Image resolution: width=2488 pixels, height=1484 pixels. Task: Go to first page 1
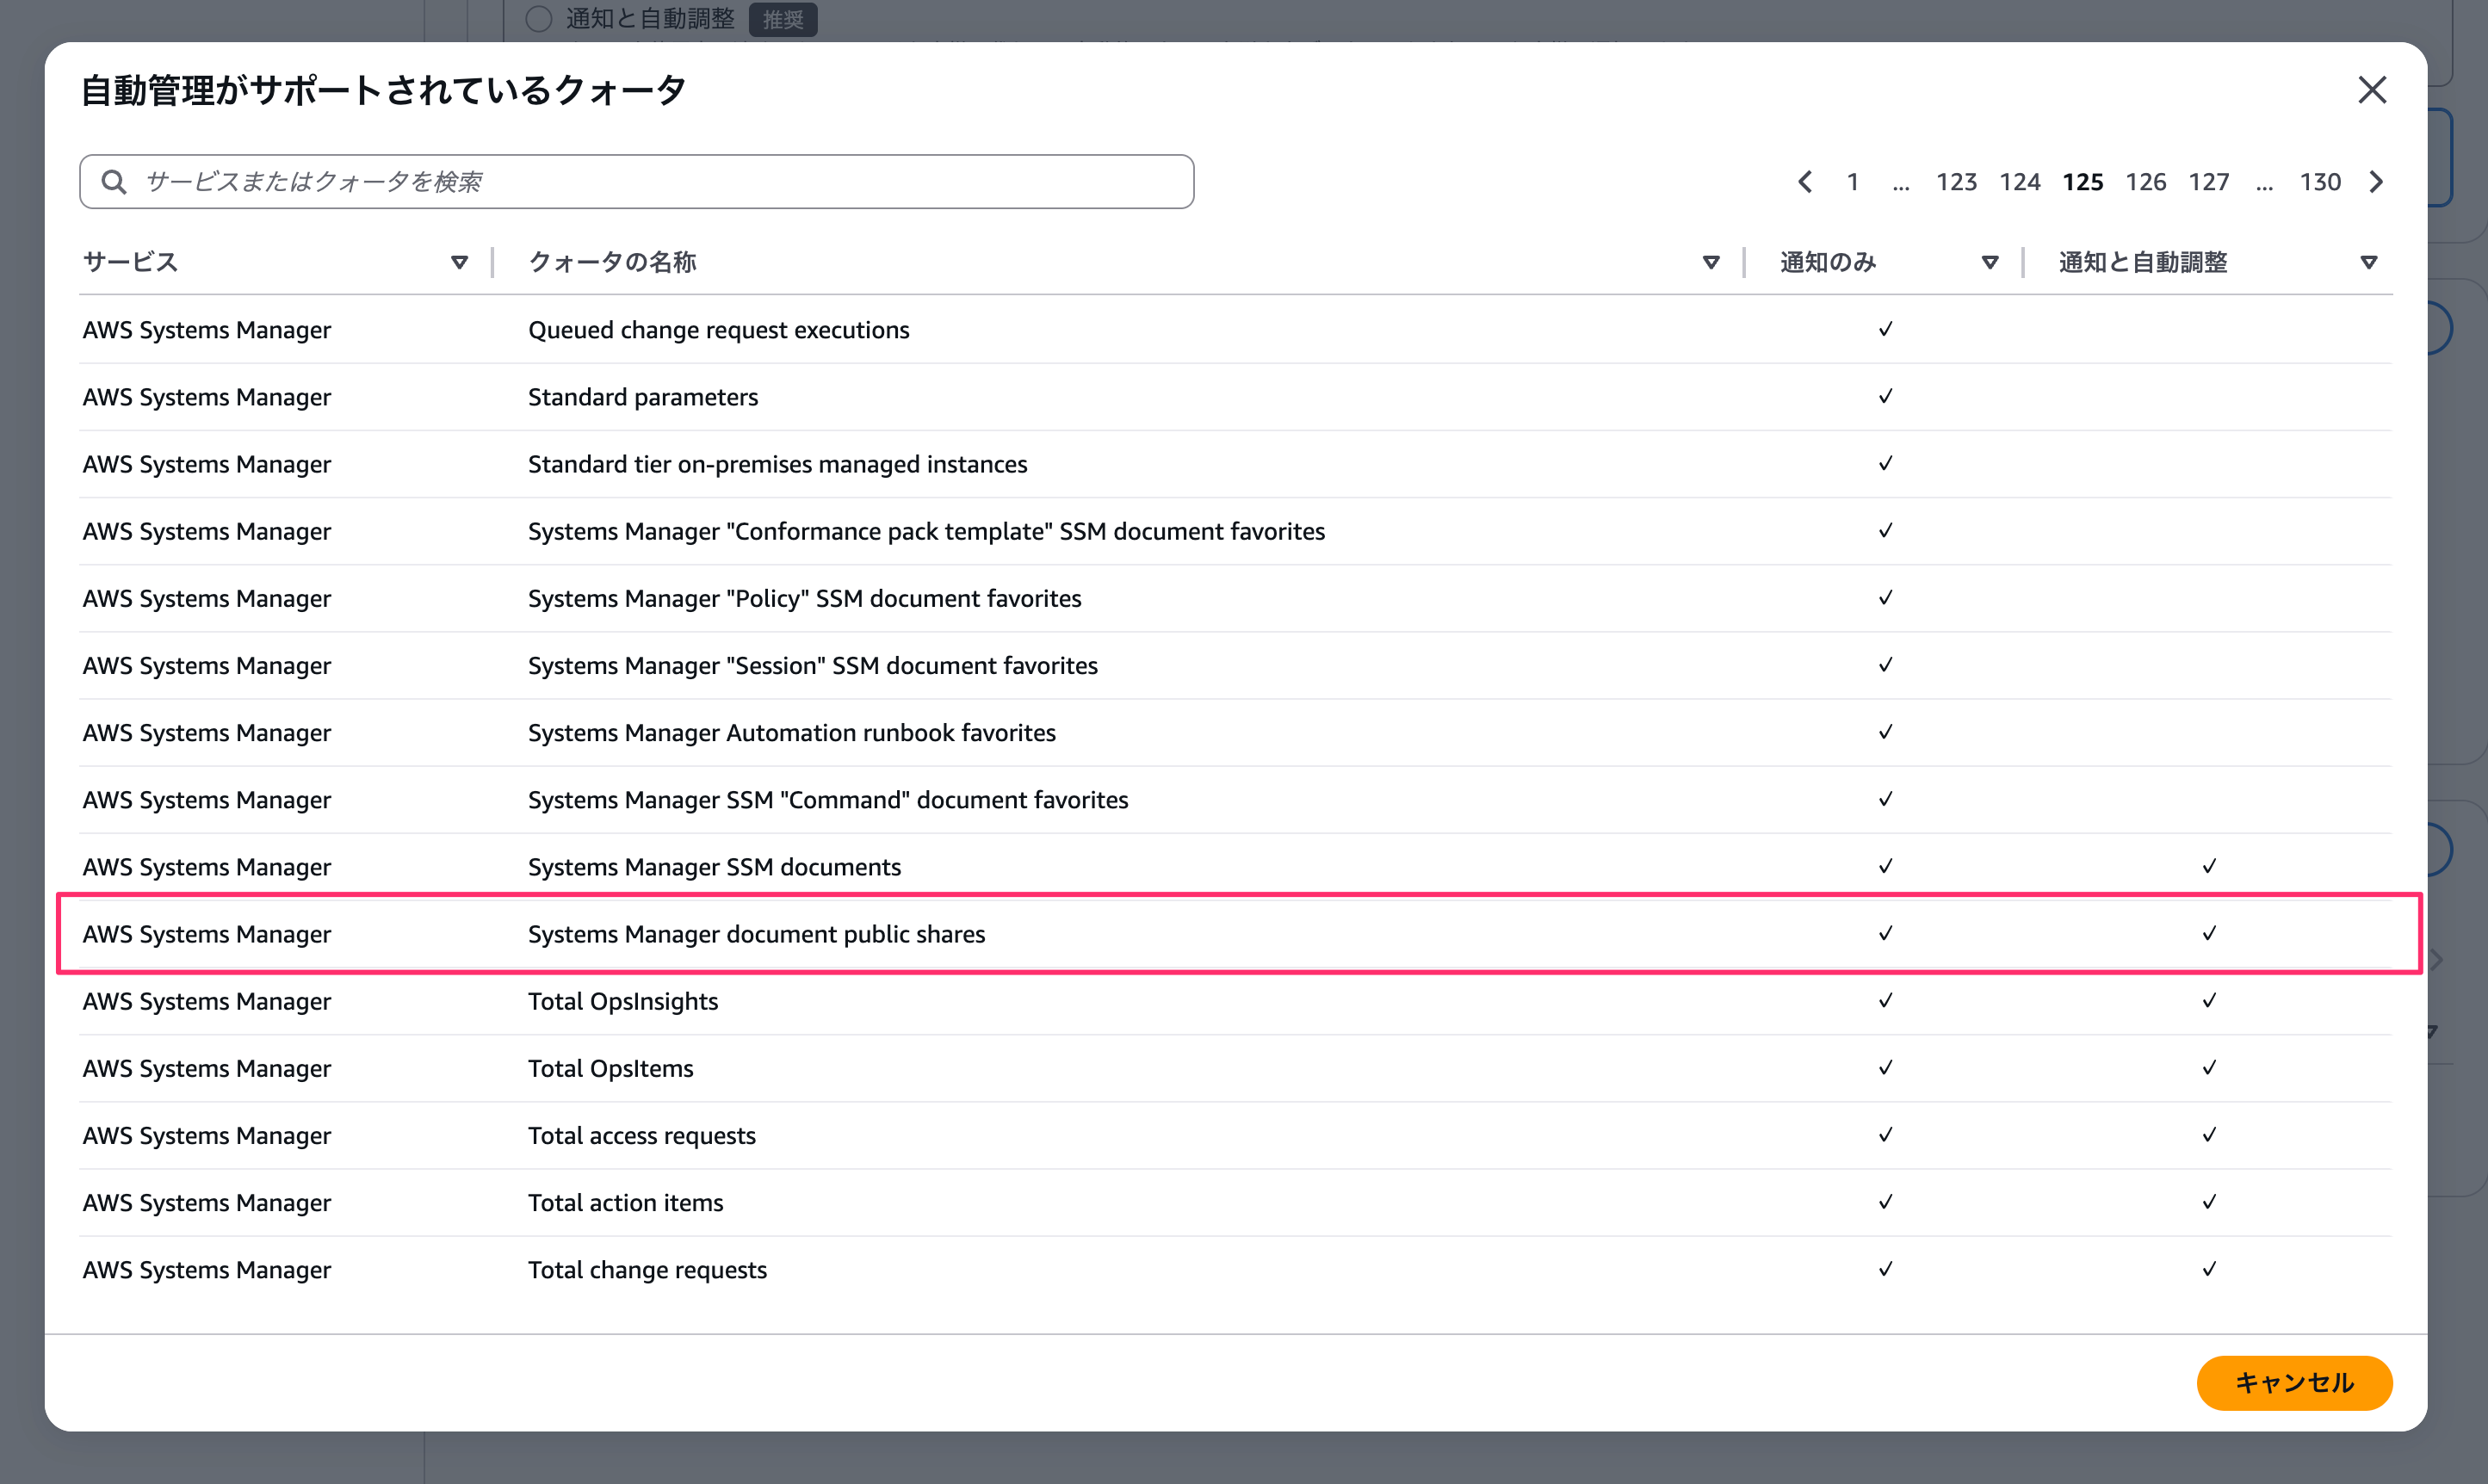click(1853, 182)
